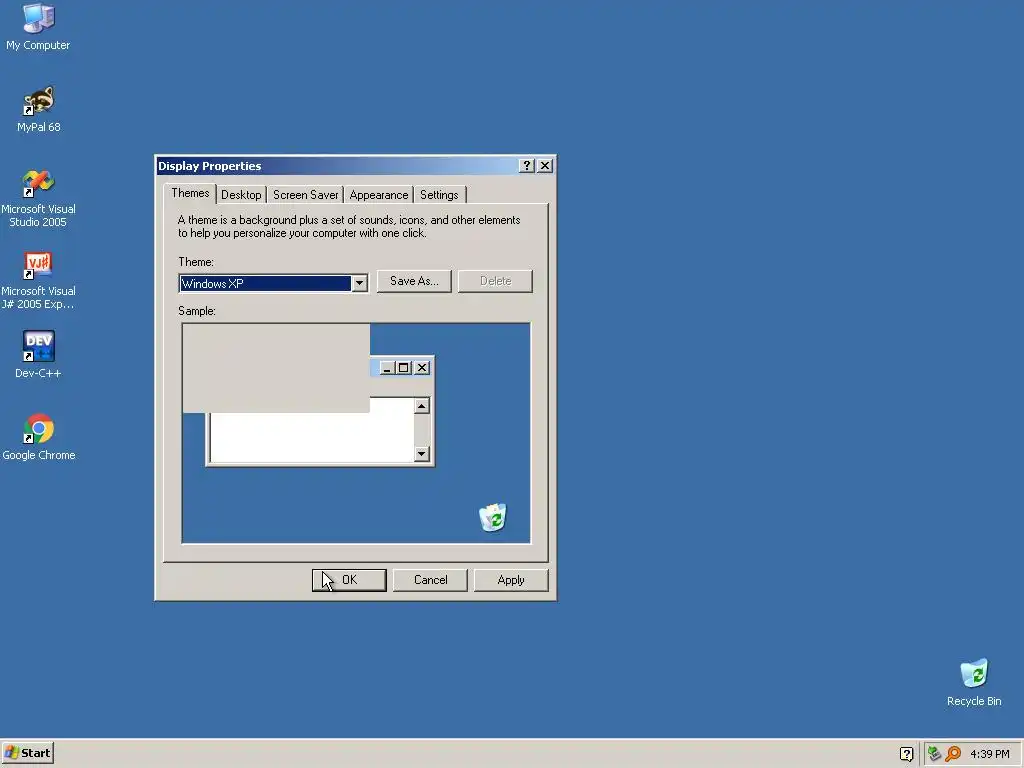Expand the Theme dropdown arrow
Viewport: 1024px width, 768px height.
tap(359, 283)
